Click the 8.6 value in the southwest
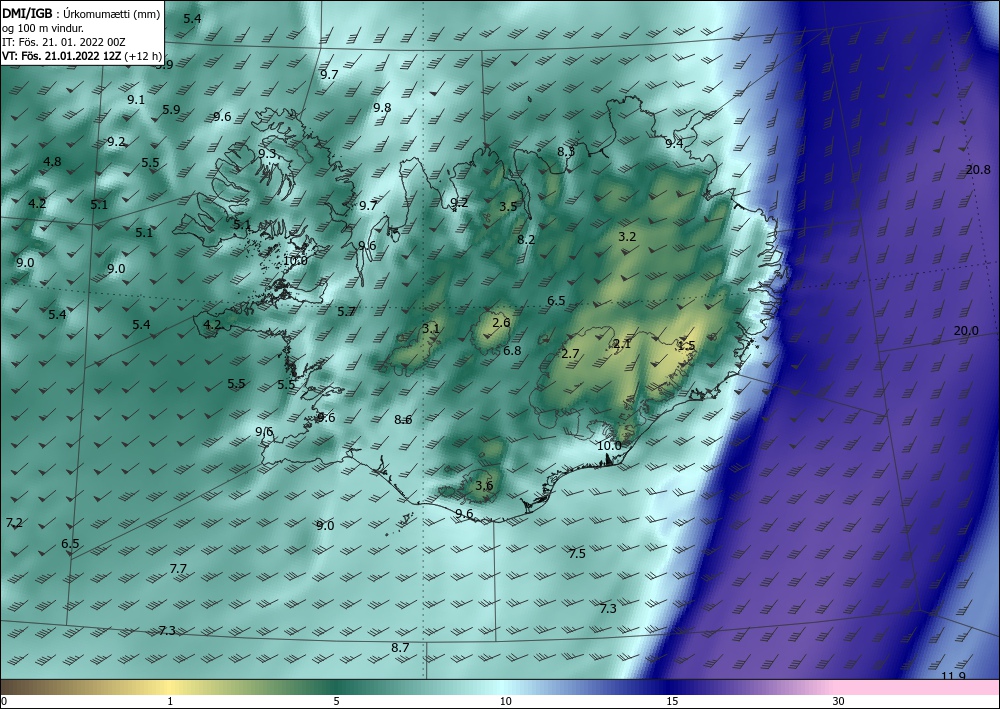The height and width of the screenshot is (709, 1000). pyautogui.click(x=403, y=420)
